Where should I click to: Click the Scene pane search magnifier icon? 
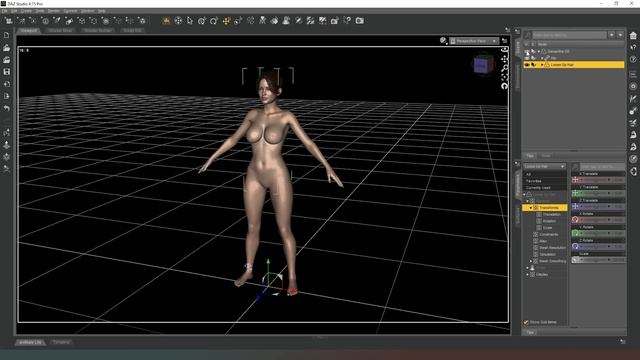pyautogui.click(x=528, y=35)
